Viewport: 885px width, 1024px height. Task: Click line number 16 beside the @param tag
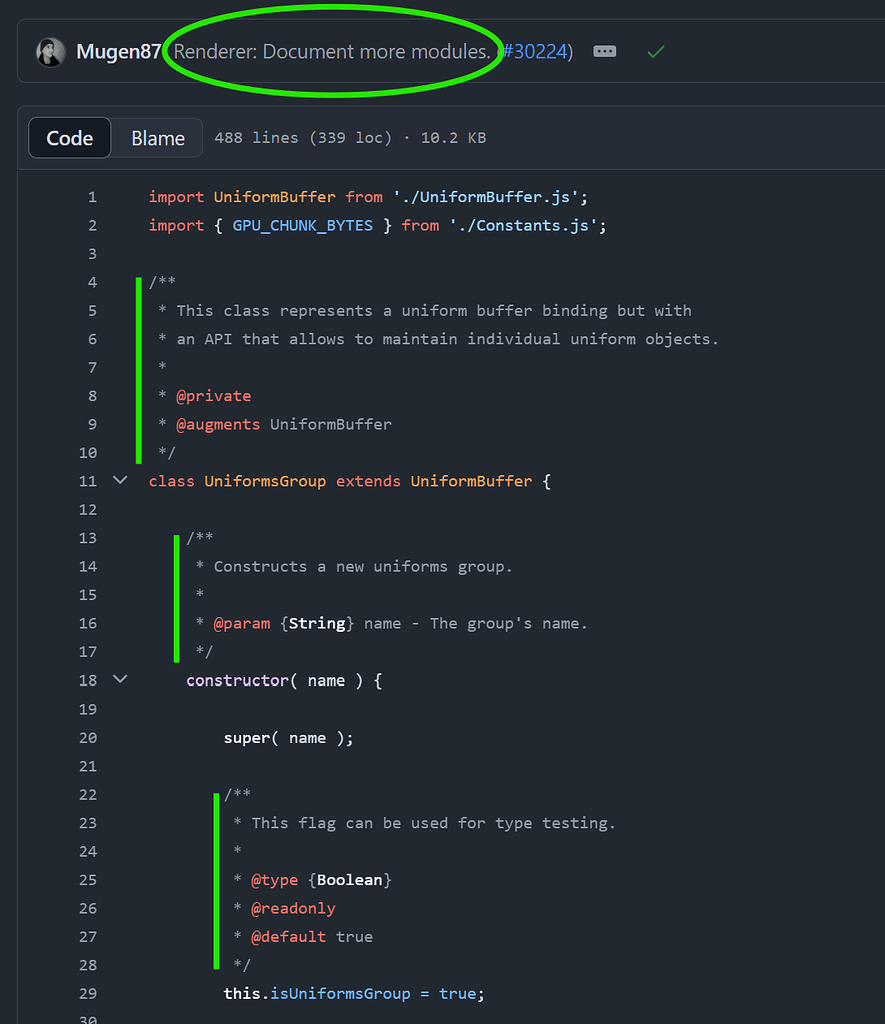coord(87,623)
